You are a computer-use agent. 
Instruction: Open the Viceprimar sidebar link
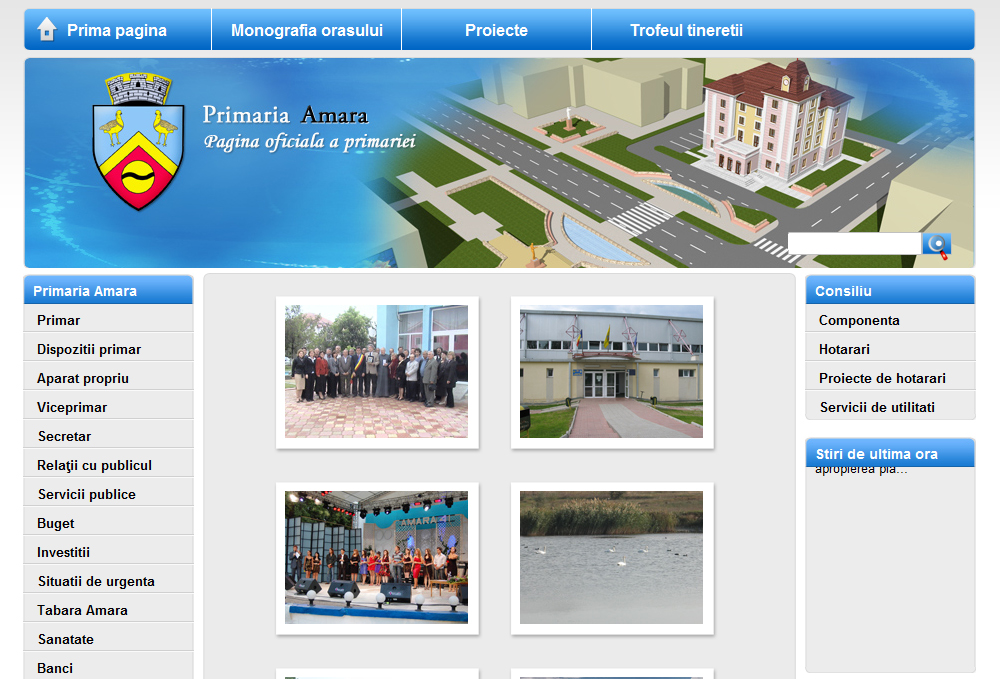(x=72, y=407)
